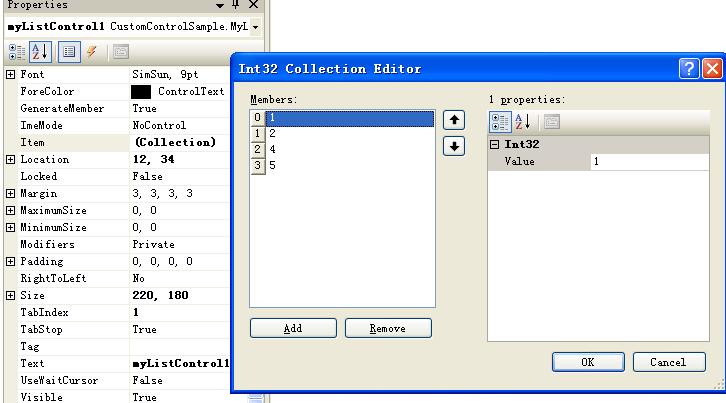The image size is (726, 403).
Task: Click the Add button
Action: [x=293, y=328]
